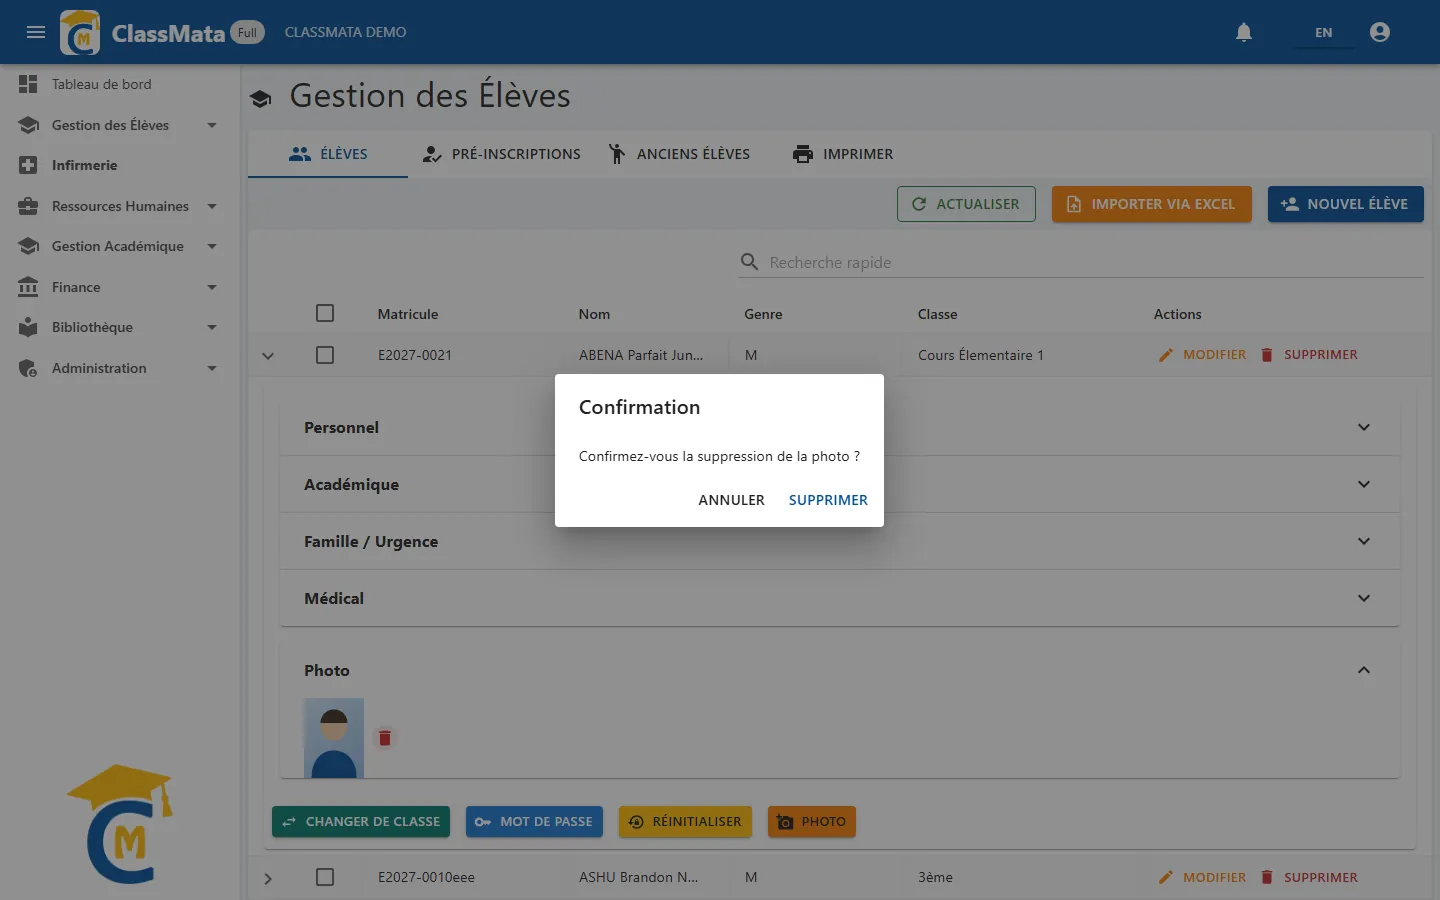Click the red trash icon beside photo

pos(385,738)
